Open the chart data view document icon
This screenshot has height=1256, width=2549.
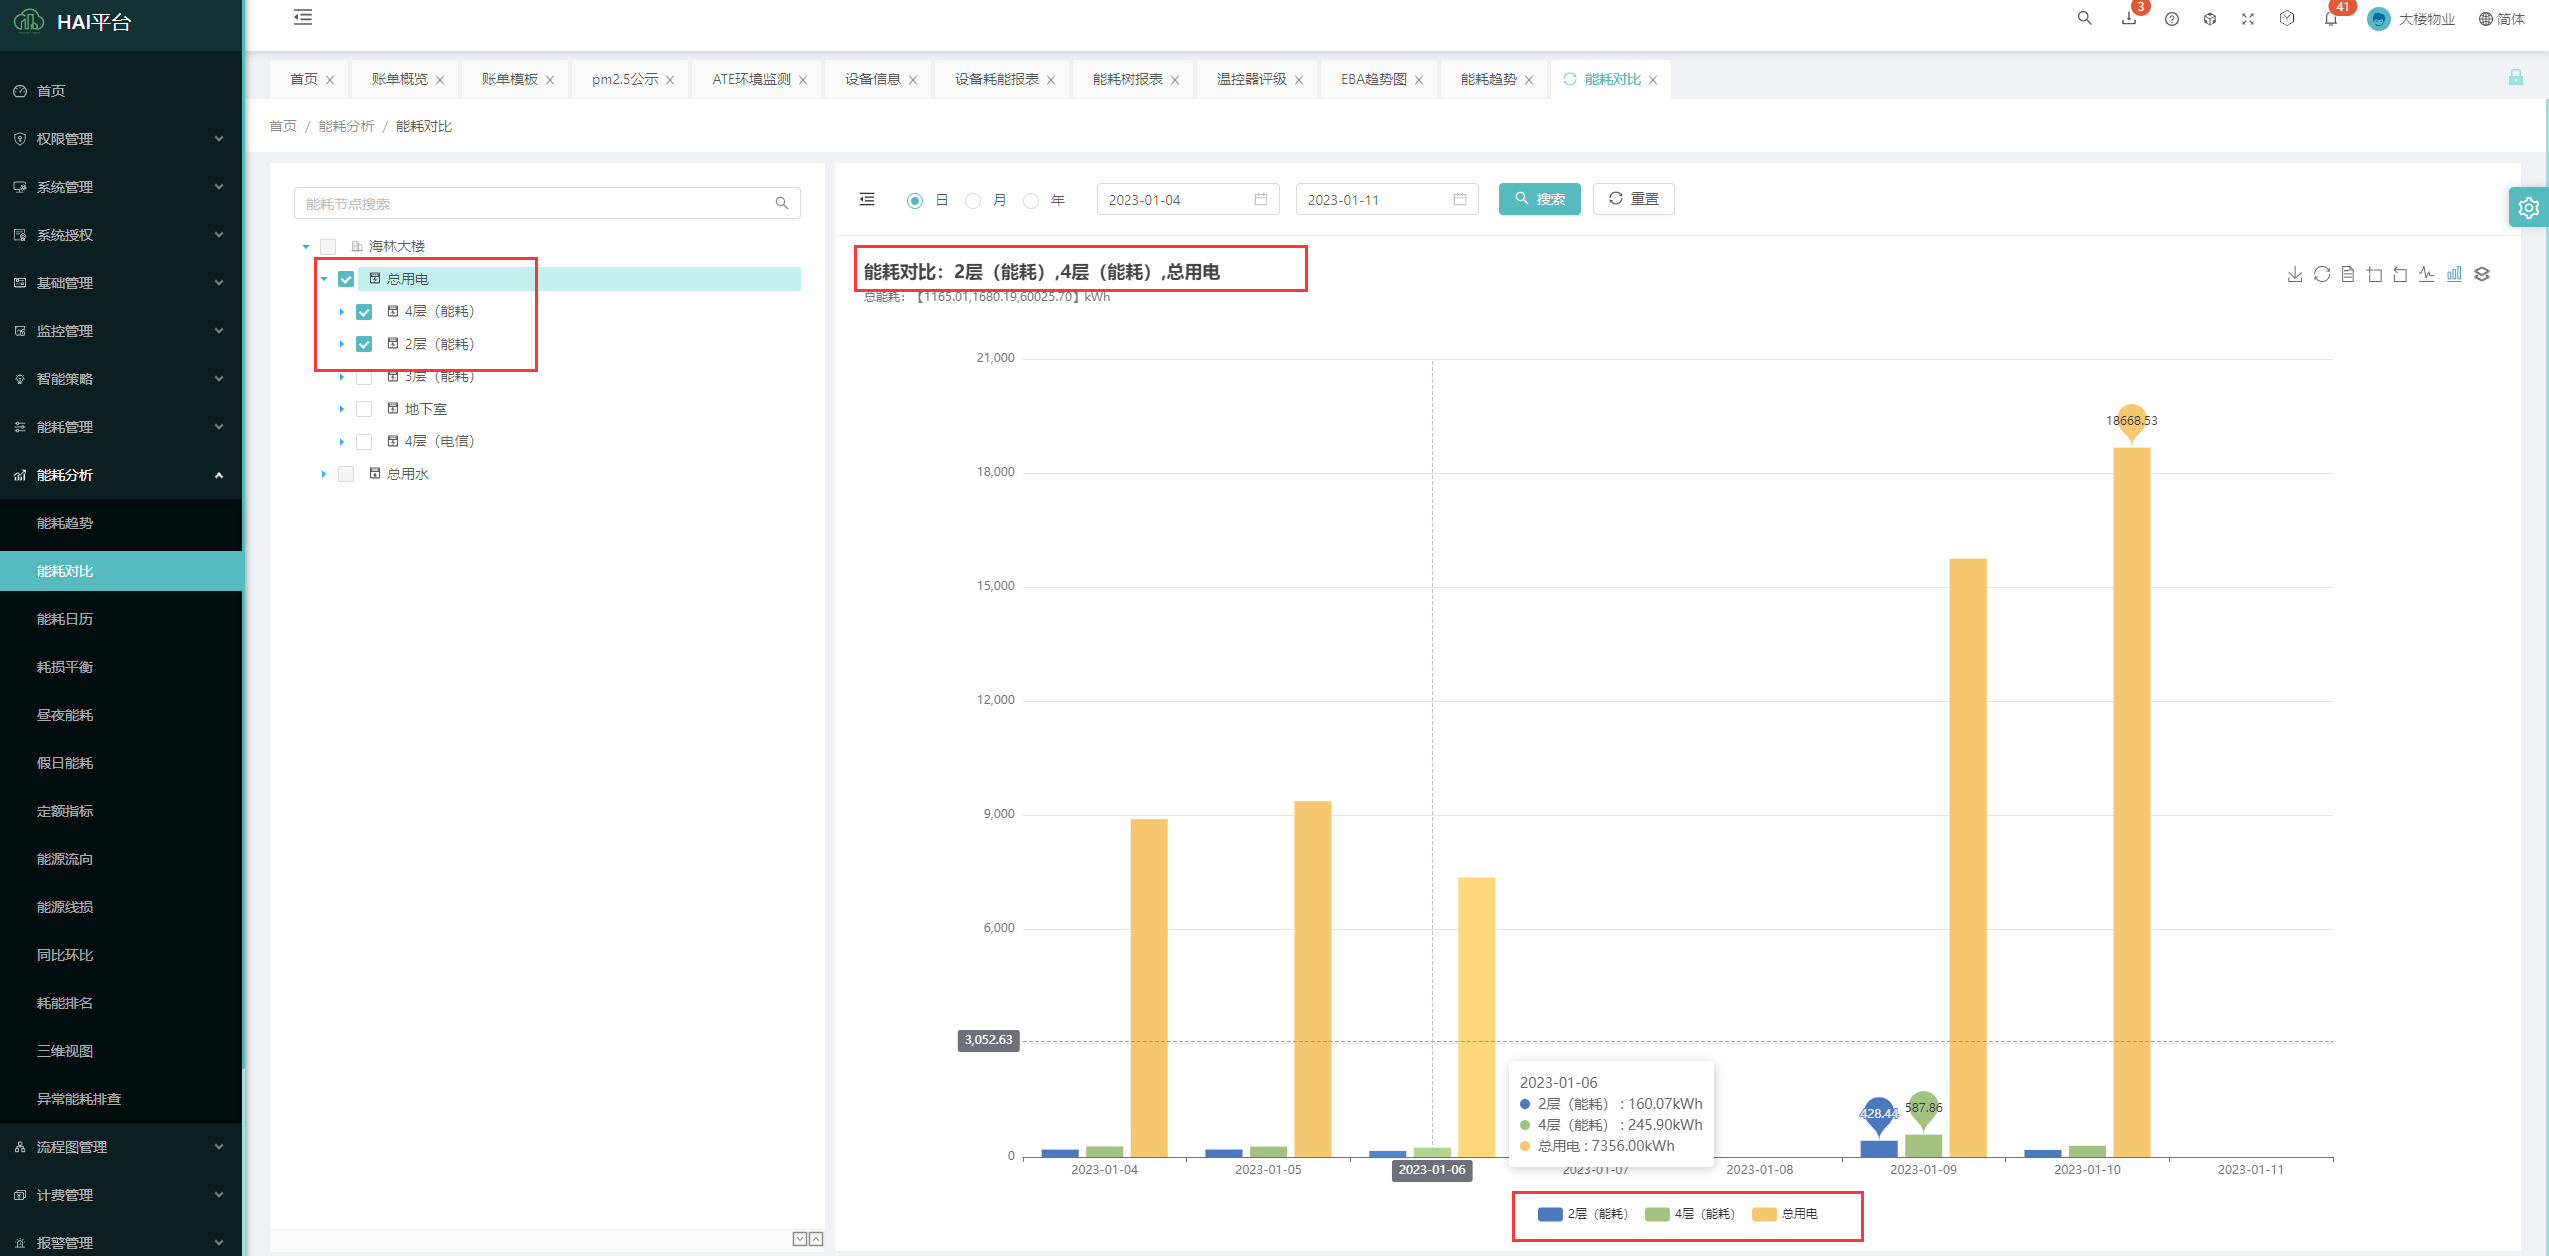click(2348, 274)
